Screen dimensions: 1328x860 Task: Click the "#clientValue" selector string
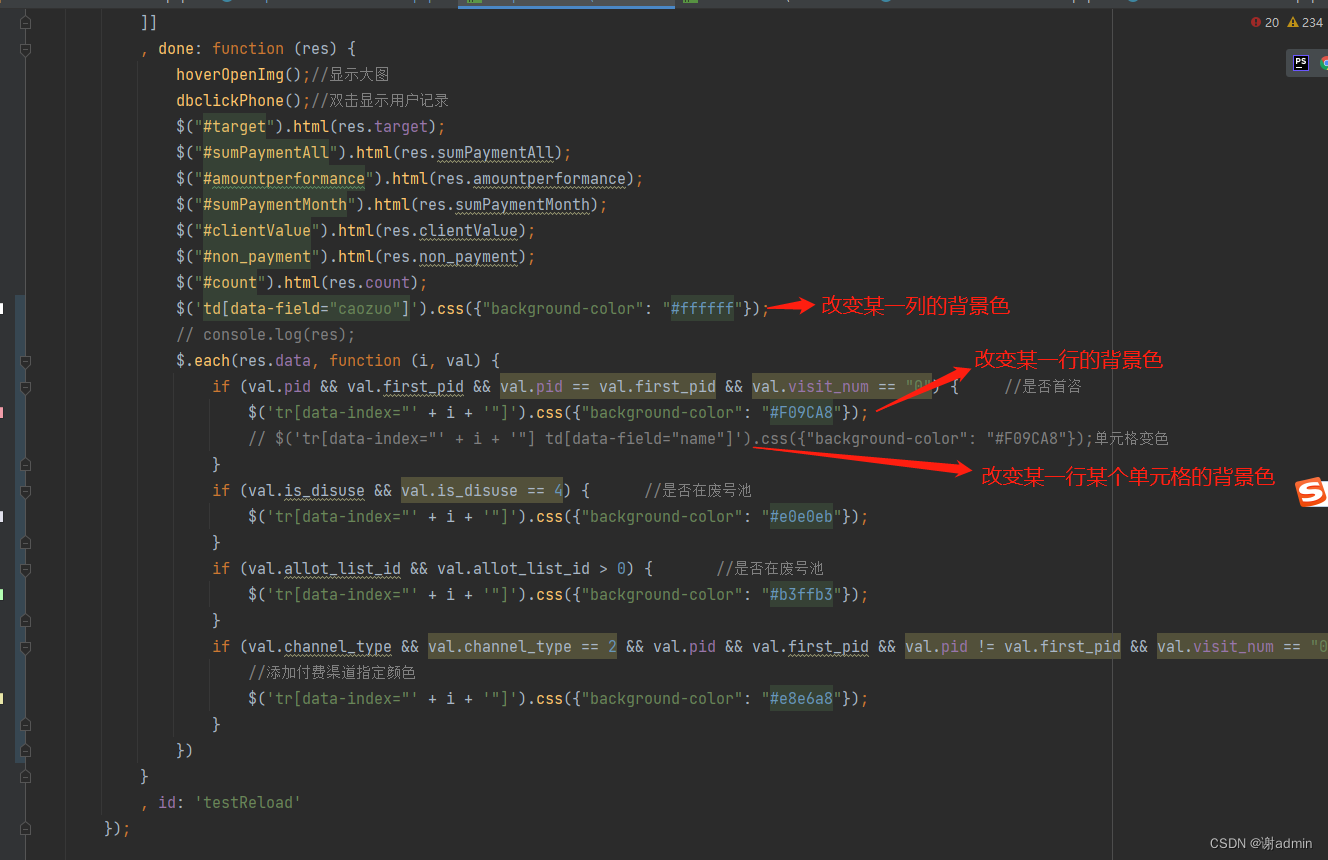coord(257,230)
